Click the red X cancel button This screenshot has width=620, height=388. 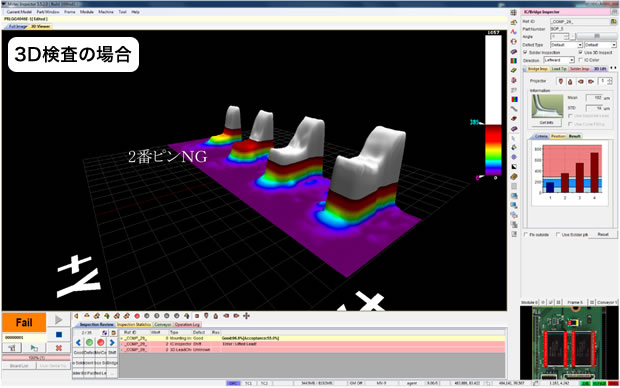pos(59,348)
